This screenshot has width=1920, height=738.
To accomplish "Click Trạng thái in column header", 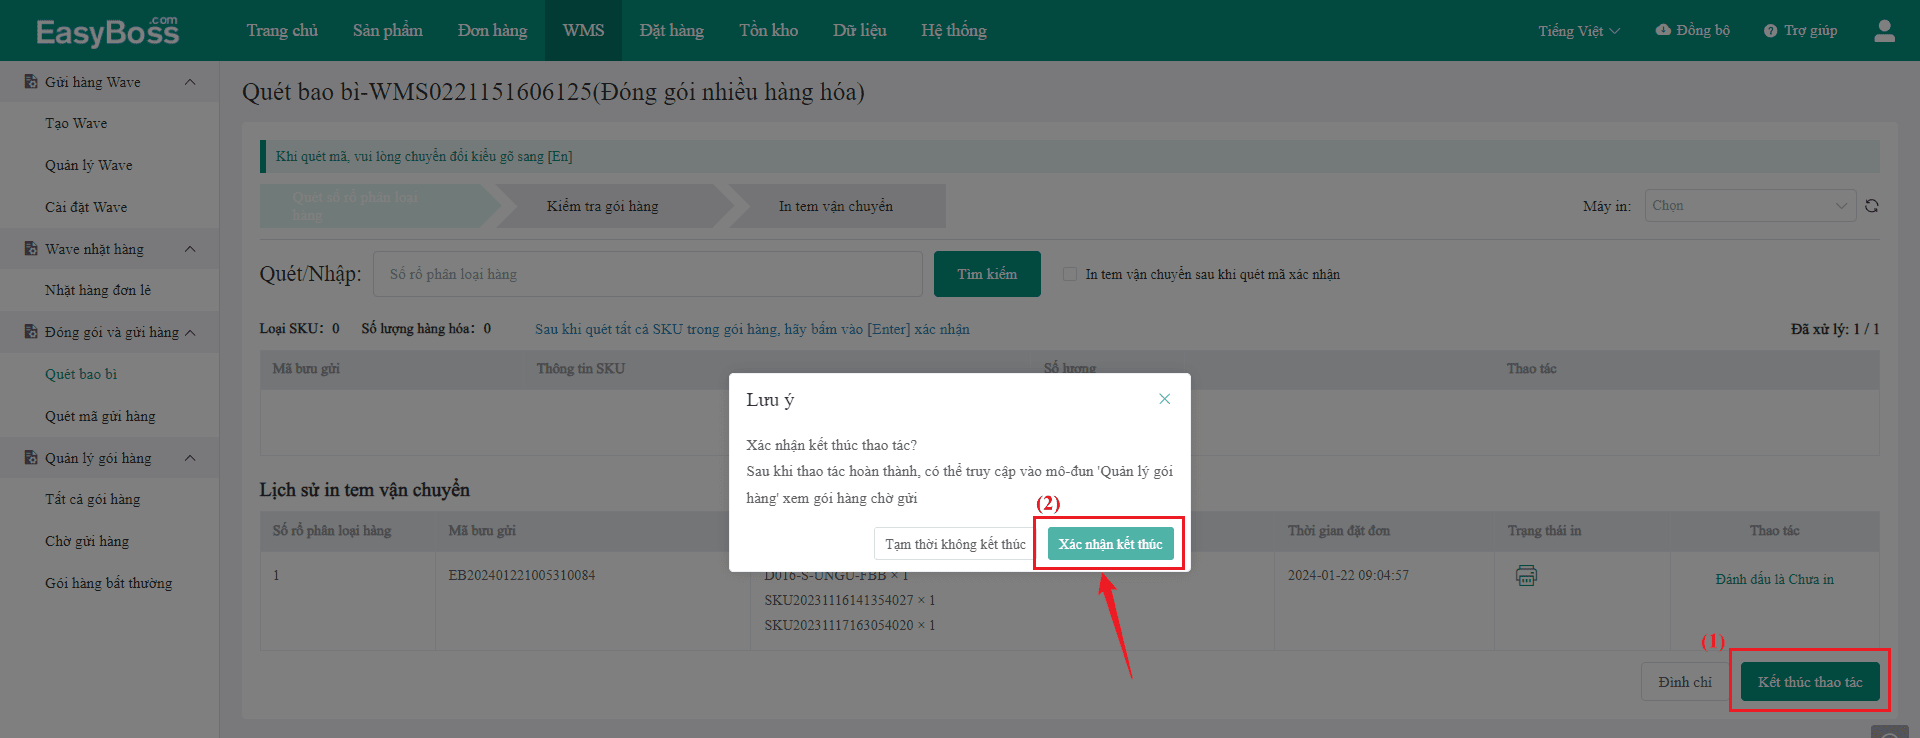I will click(x=1545, y=531).
